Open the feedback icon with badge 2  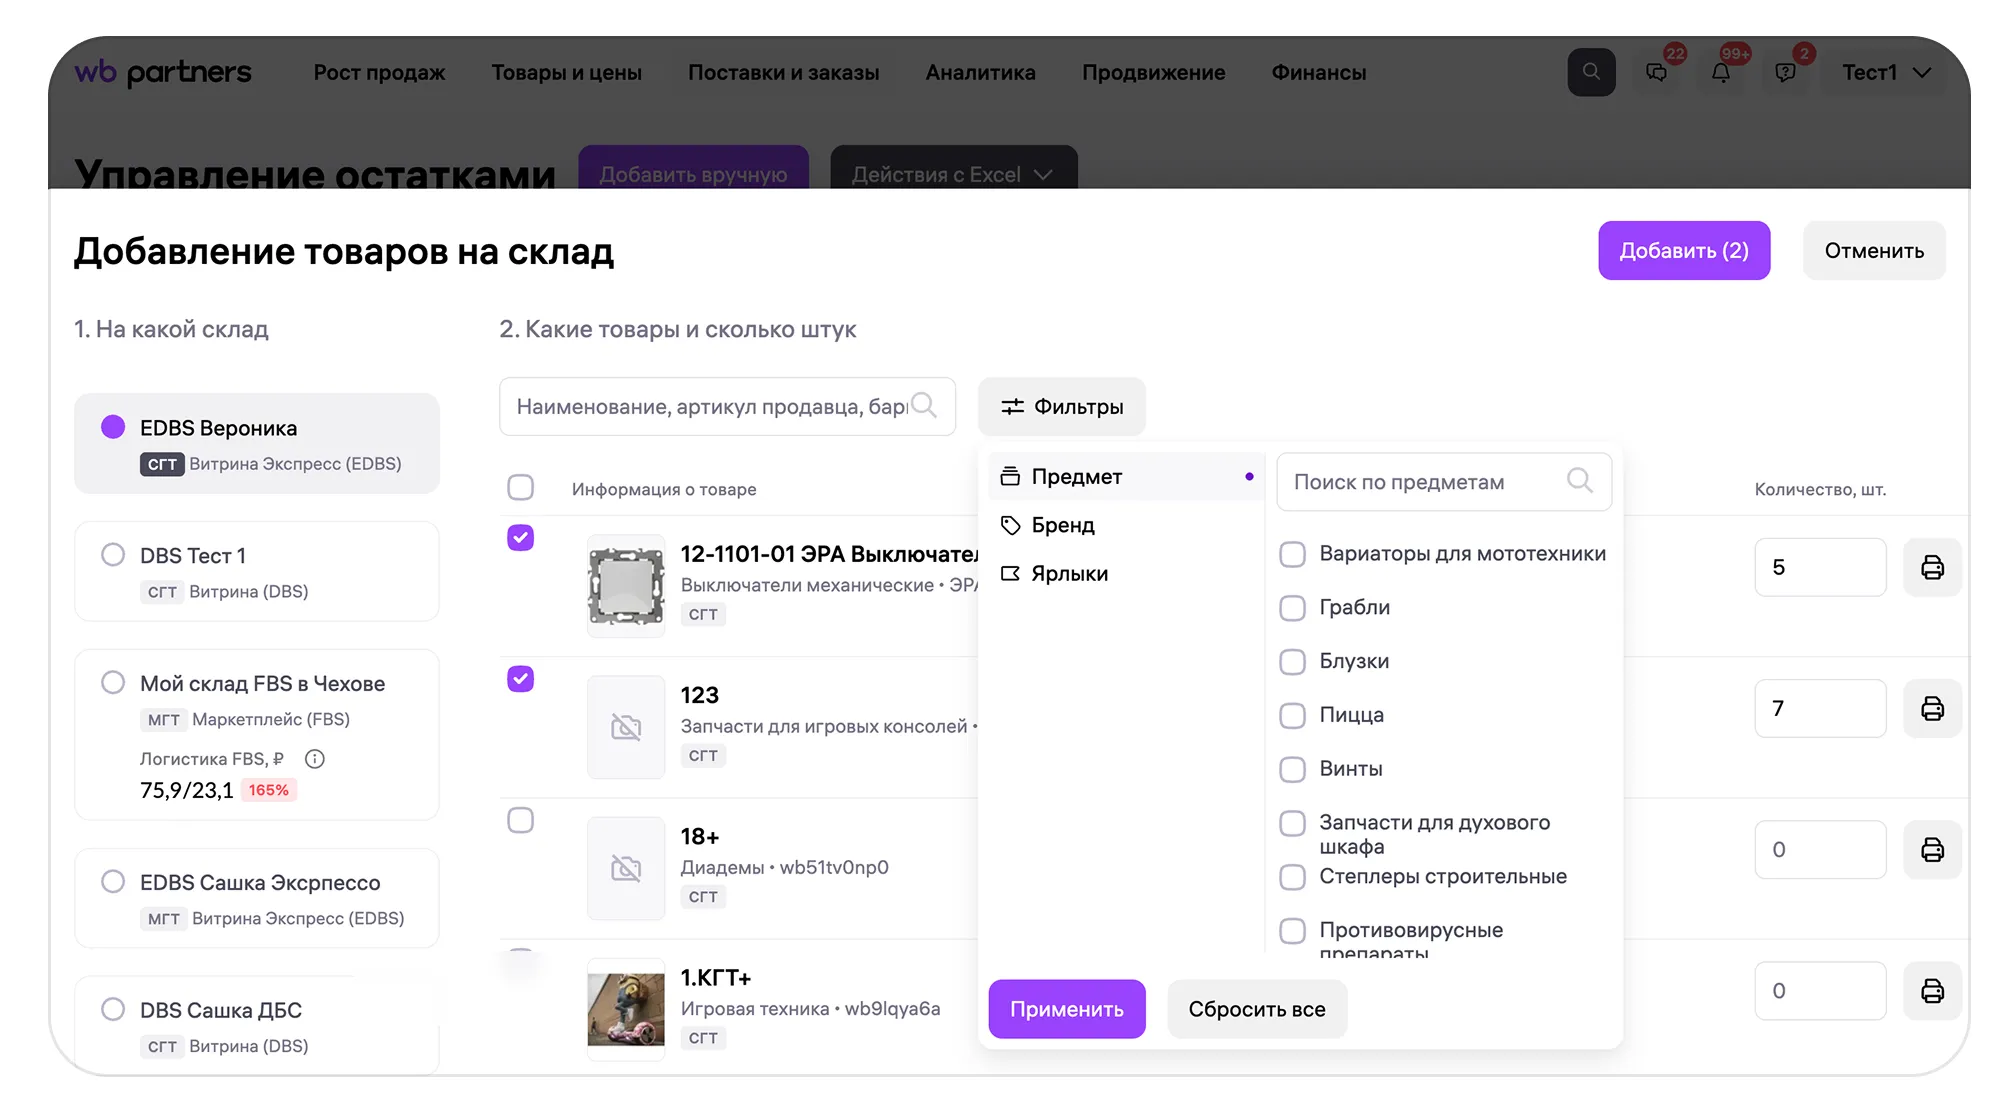(x=1785, y=73)
